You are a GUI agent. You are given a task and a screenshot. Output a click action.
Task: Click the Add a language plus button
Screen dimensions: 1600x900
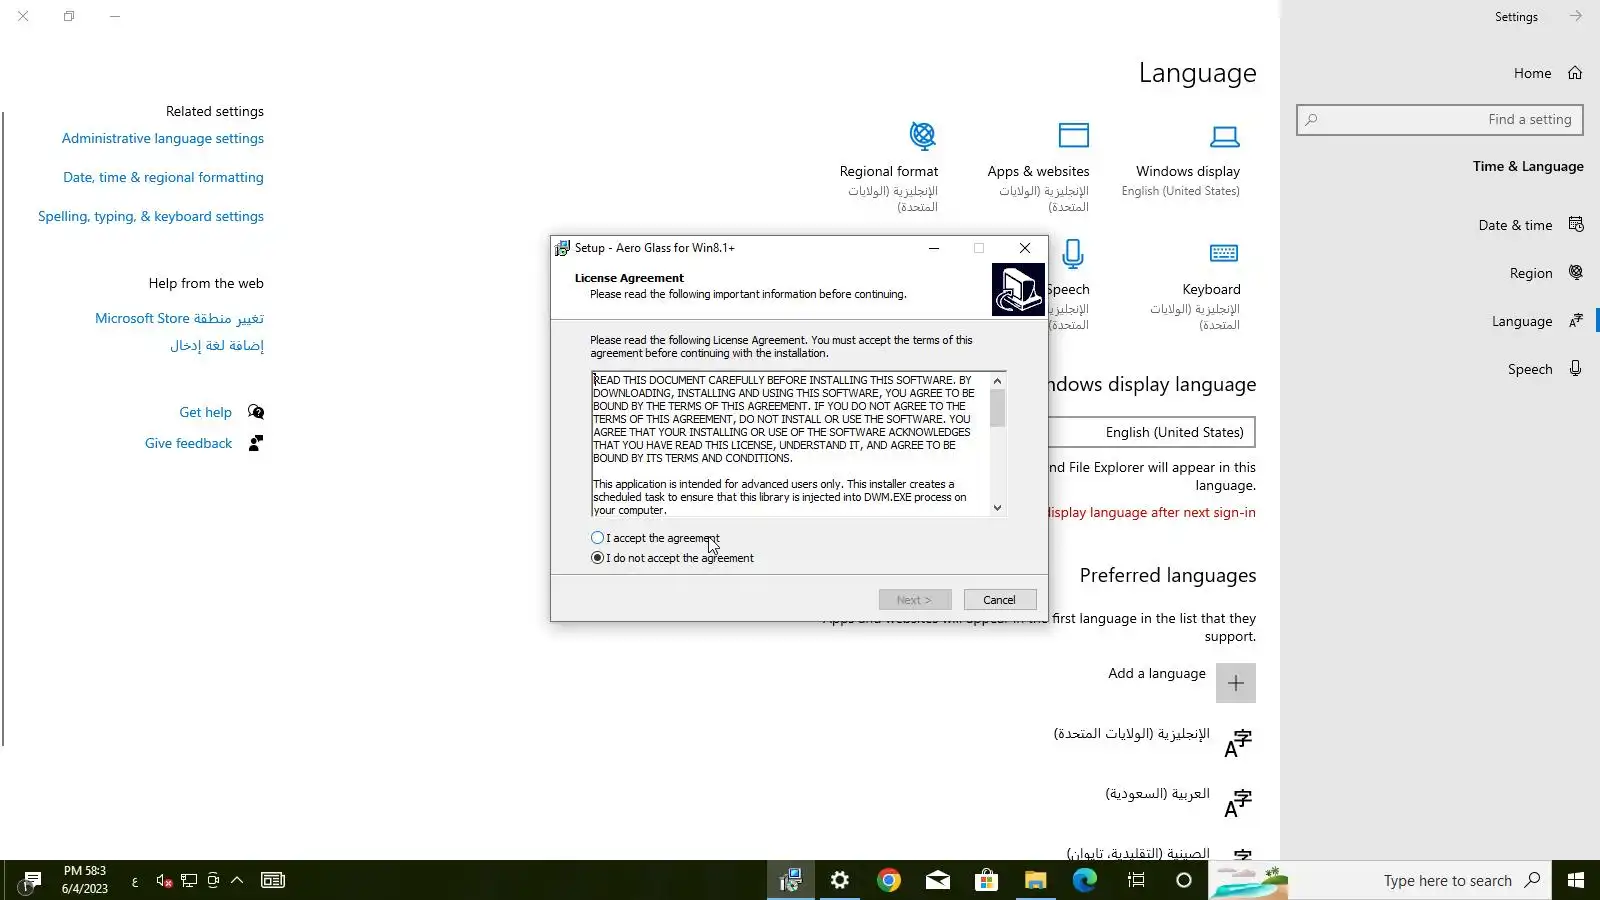coord(1236,683)
